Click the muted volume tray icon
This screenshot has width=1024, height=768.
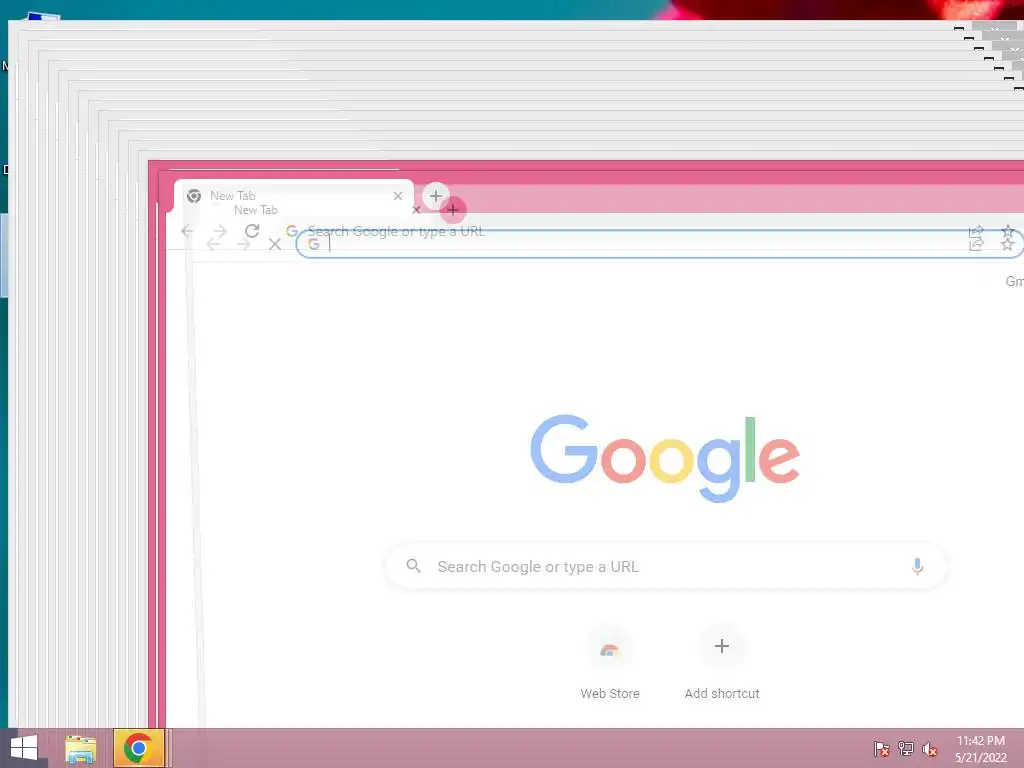tap(930, 748)
